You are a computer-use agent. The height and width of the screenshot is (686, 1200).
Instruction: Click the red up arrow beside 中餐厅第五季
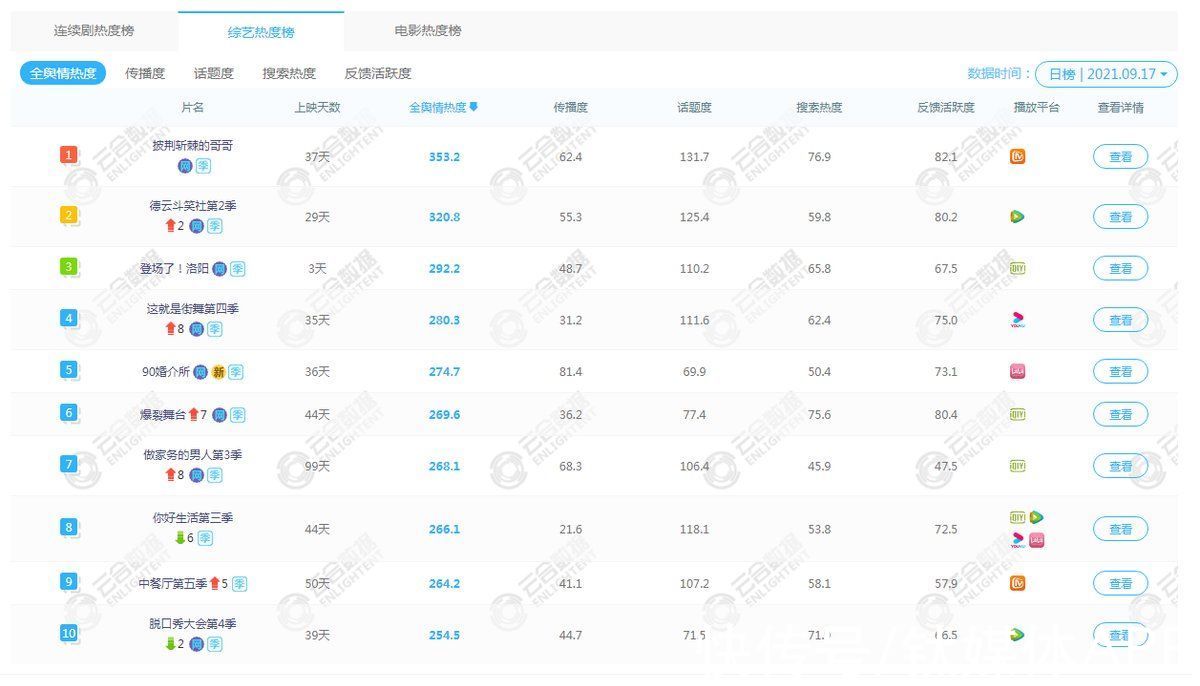pos(214,584)
